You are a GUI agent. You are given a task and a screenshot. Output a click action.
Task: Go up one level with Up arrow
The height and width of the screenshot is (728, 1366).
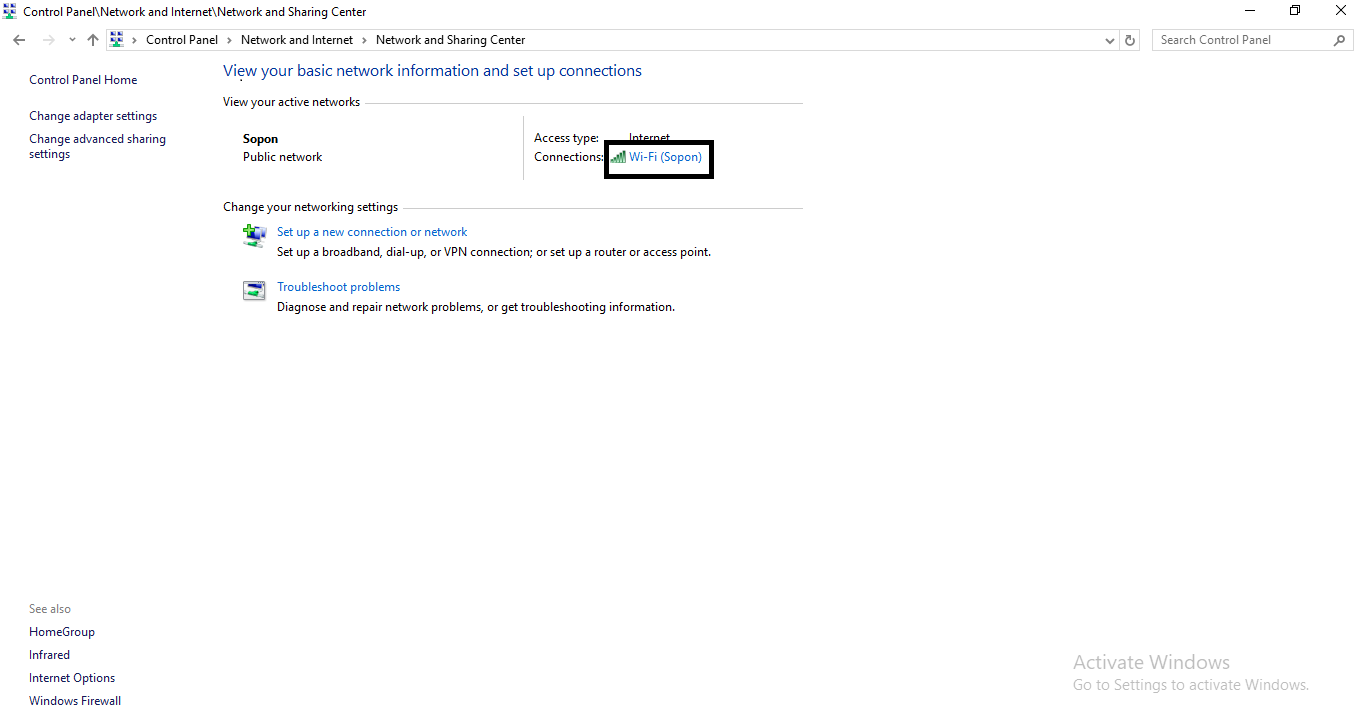coord(93,40)
